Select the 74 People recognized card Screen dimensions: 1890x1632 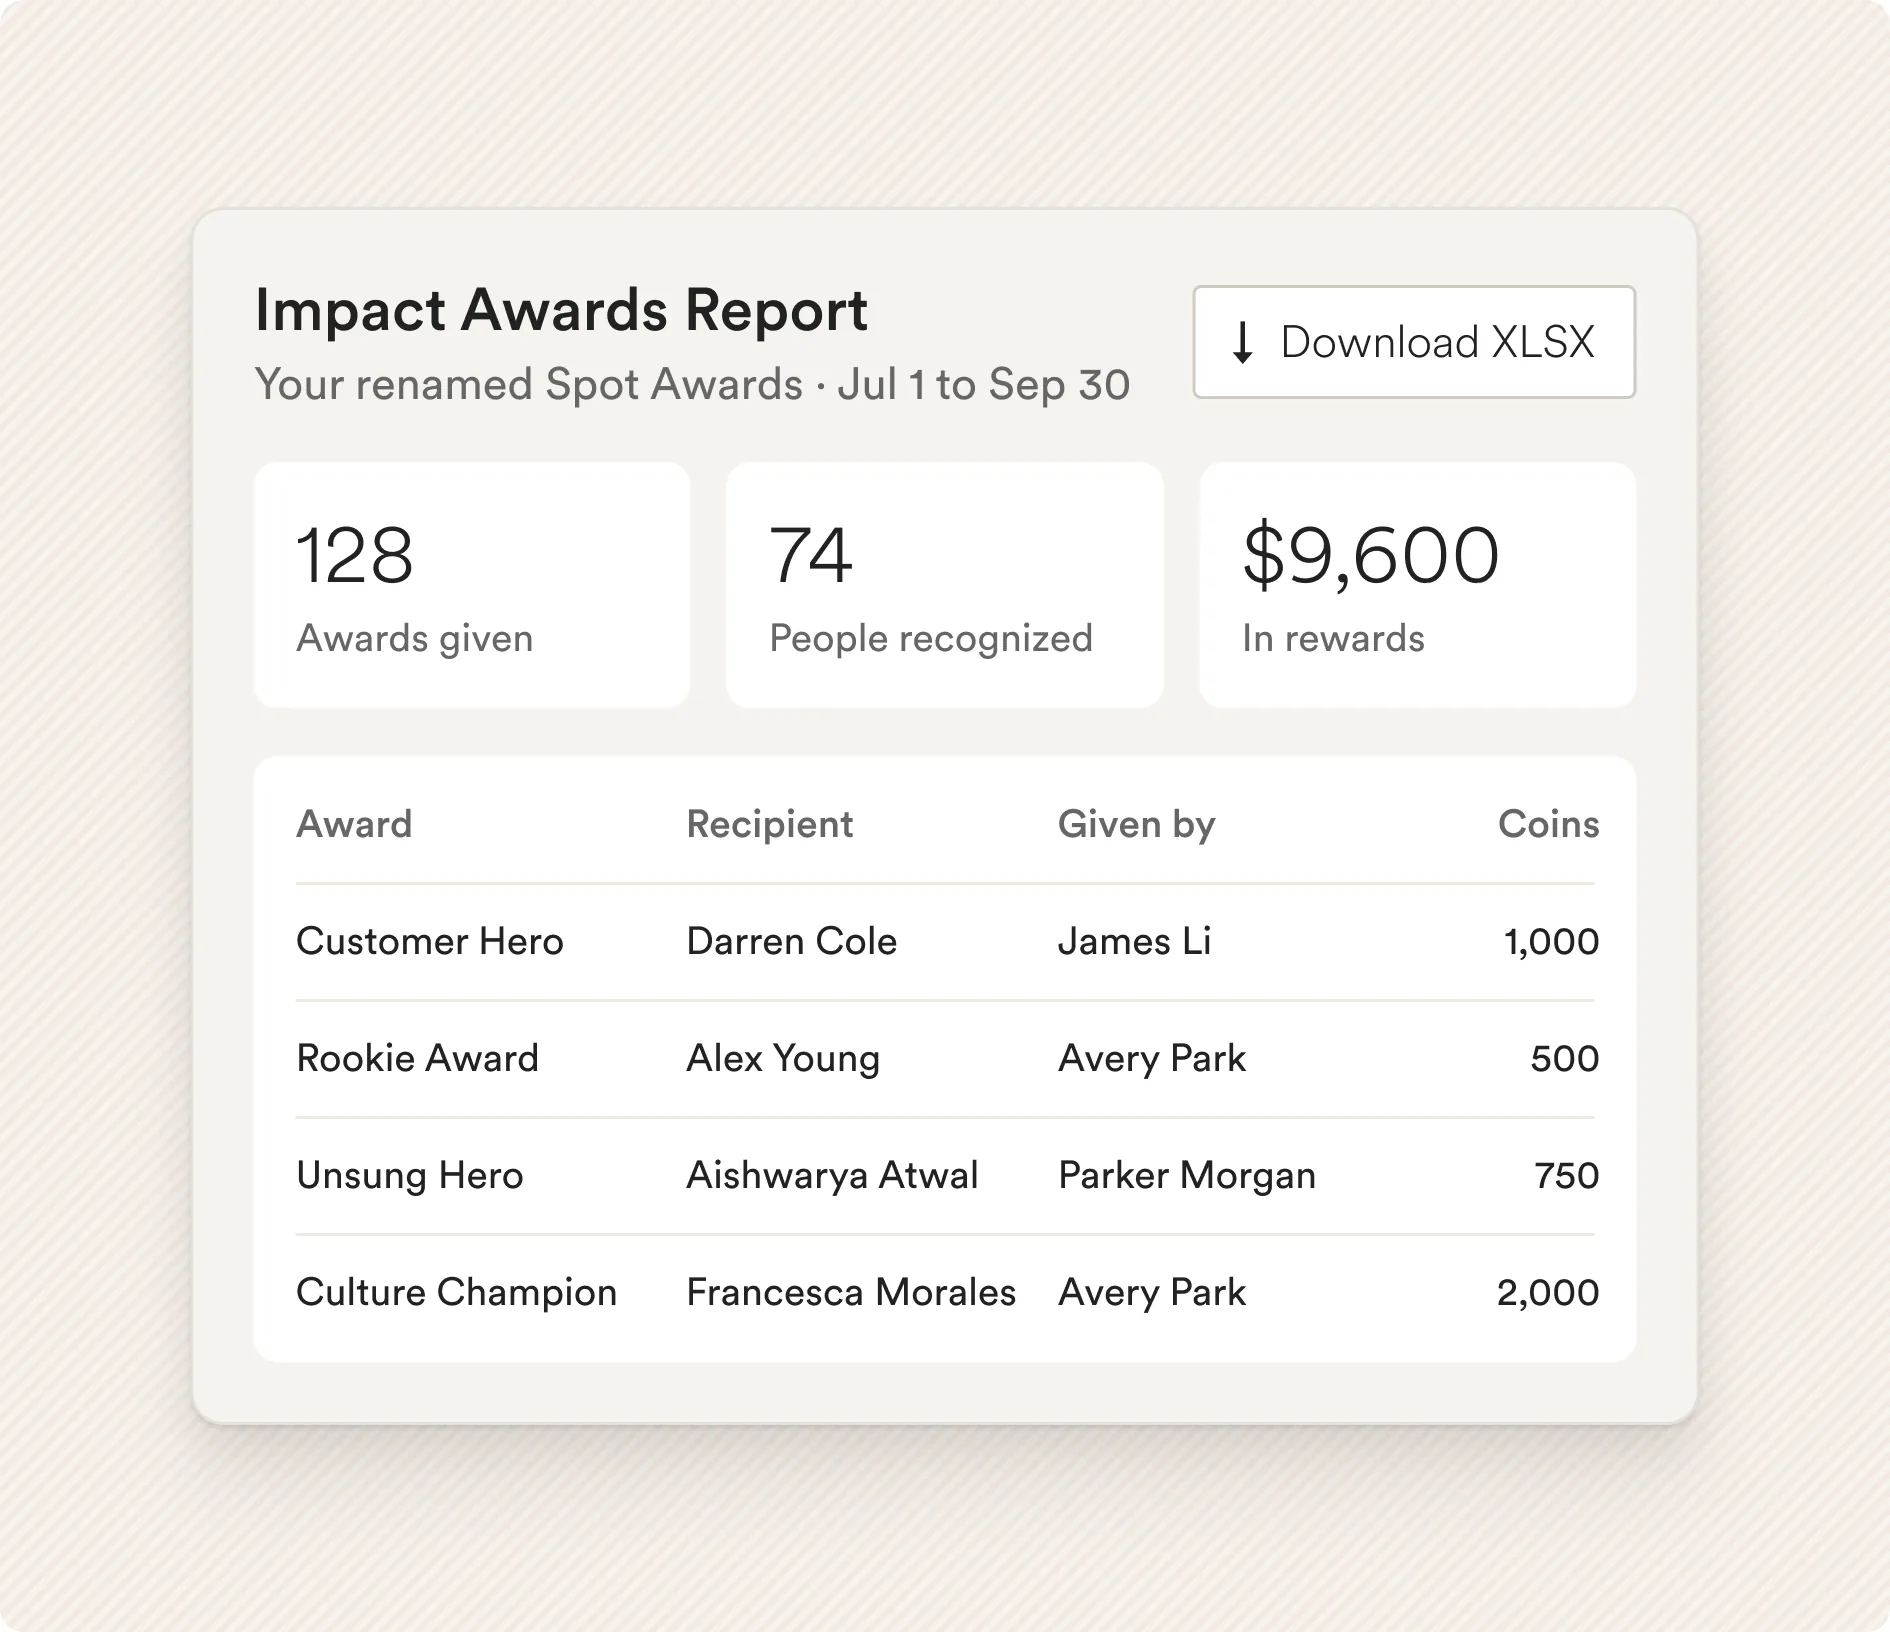[945, 585]
